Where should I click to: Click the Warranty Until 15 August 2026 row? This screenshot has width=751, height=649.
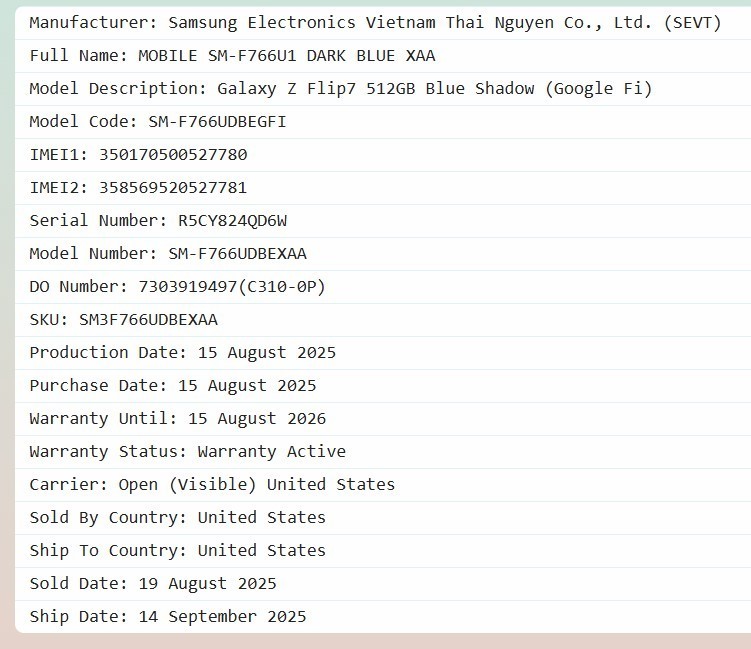coord(177,419)
